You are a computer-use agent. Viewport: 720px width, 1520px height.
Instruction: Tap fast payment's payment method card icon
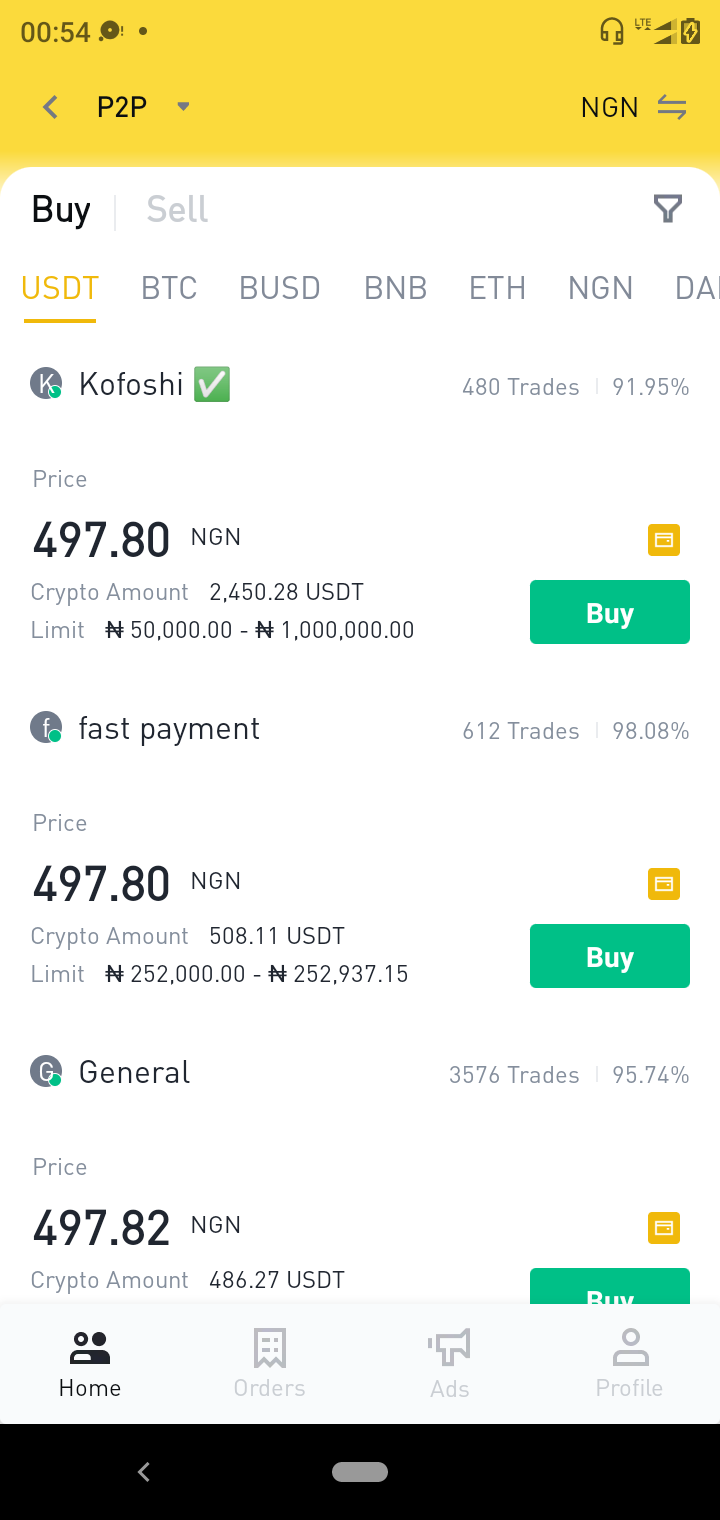coord(664,884)
